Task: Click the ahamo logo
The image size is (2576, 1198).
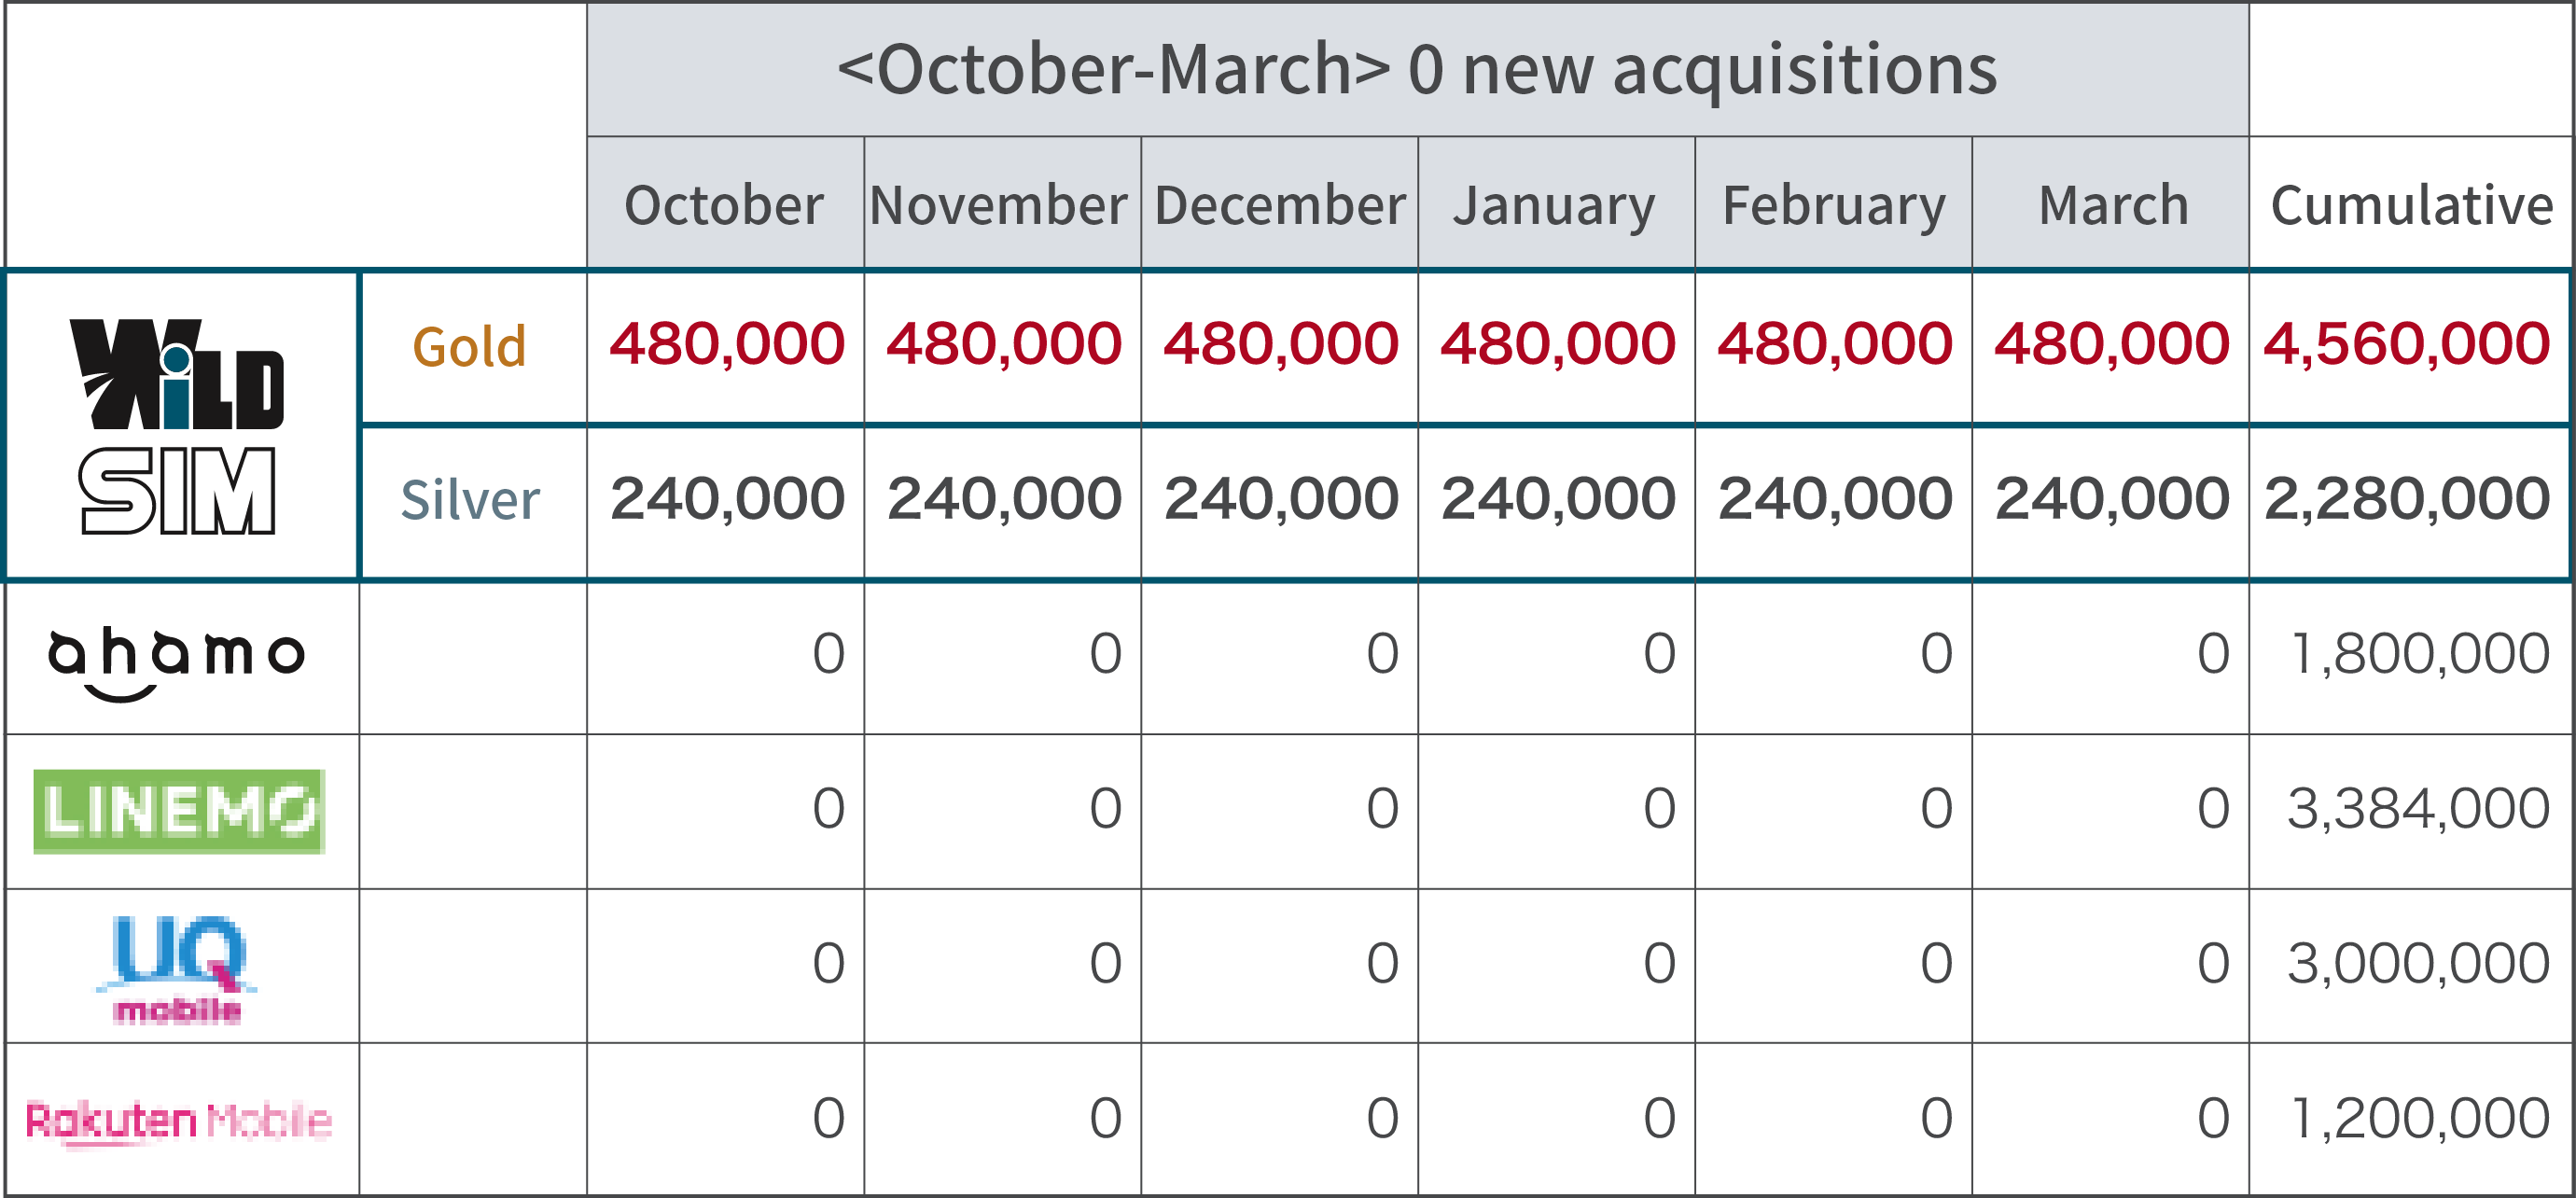Action: (176, 665)
